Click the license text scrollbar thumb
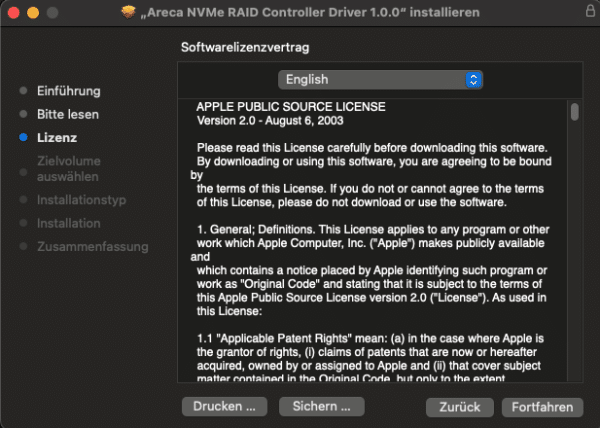Screen dimensions: 600x428 click(574, 112)
